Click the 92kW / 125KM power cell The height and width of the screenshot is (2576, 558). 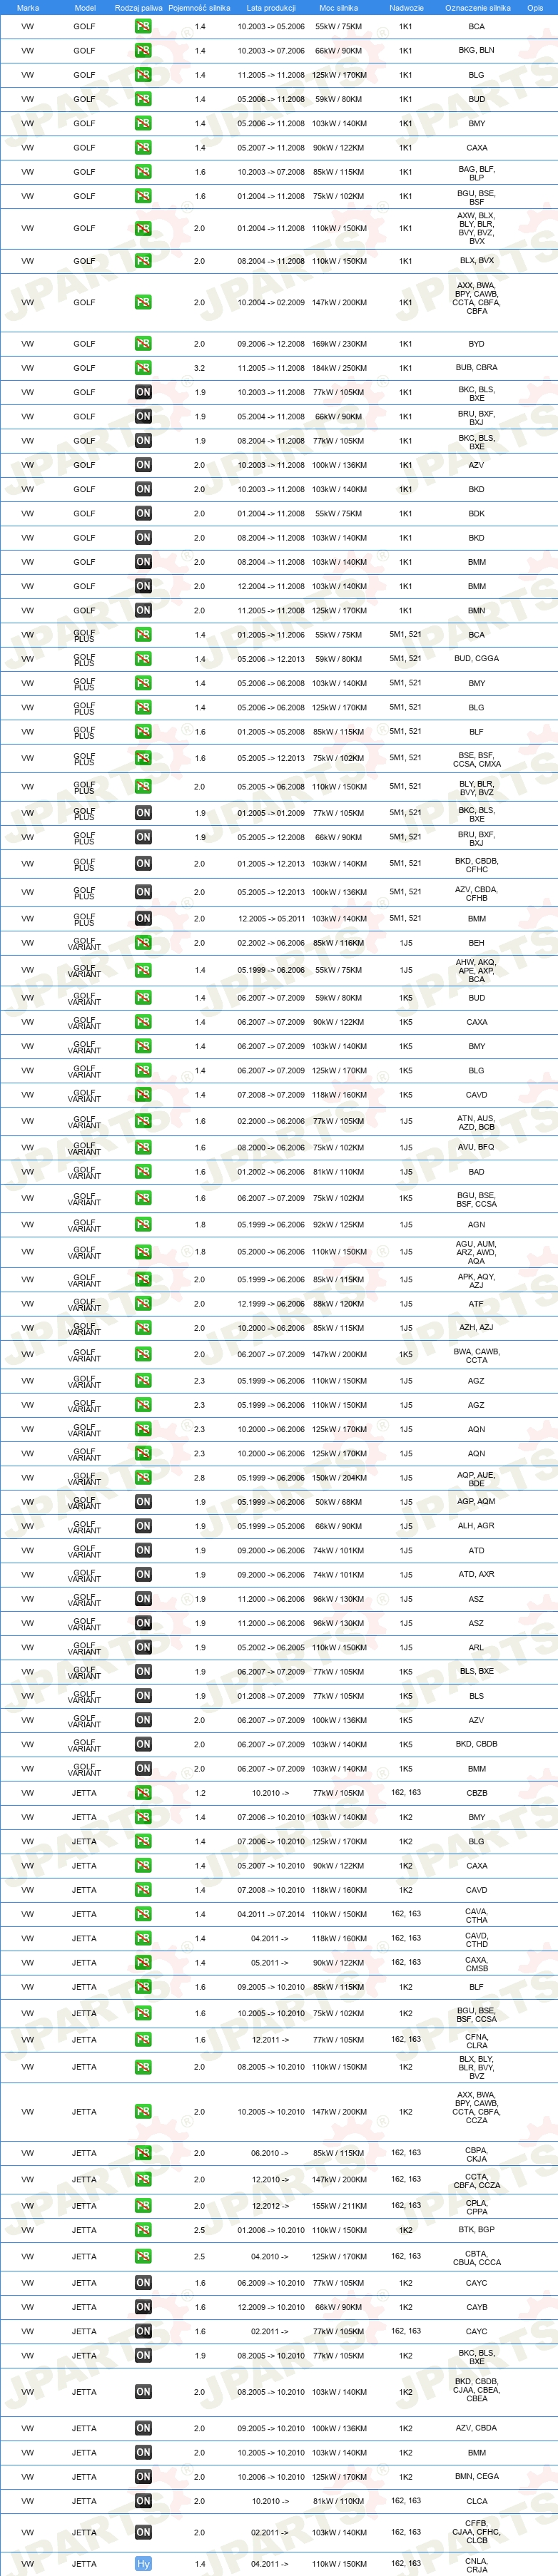pos(339,1225)
